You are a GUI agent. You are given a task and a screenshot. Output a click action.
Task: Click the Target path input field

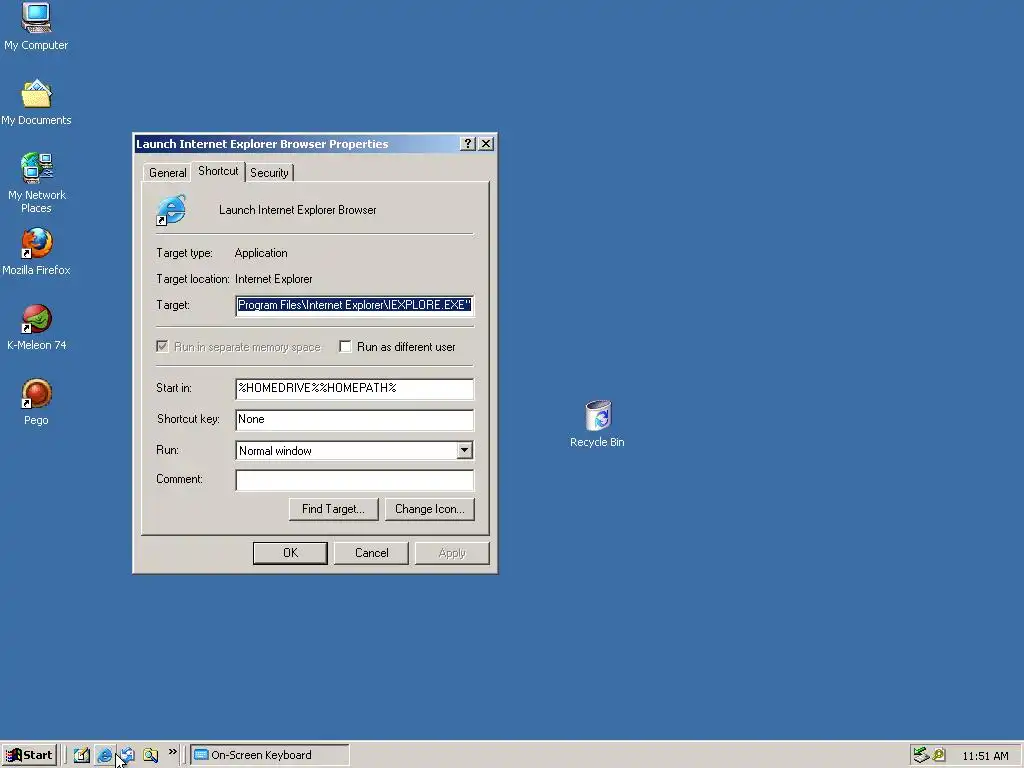tap(355, 305)
